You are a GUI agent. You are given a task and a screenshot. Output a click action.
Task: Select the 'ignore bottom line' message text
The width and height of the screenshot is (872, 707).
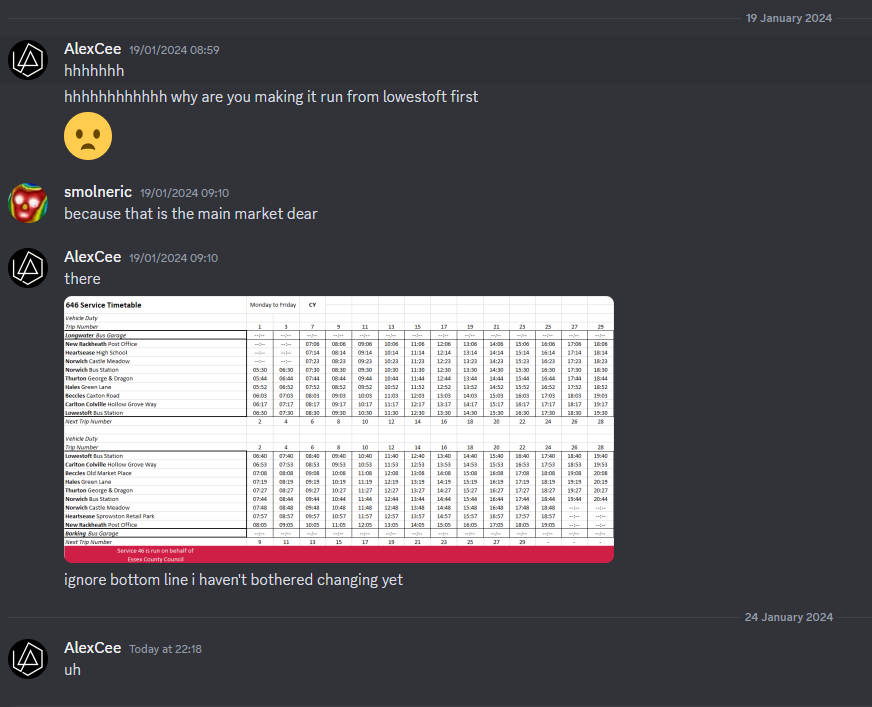coord(233,580)
